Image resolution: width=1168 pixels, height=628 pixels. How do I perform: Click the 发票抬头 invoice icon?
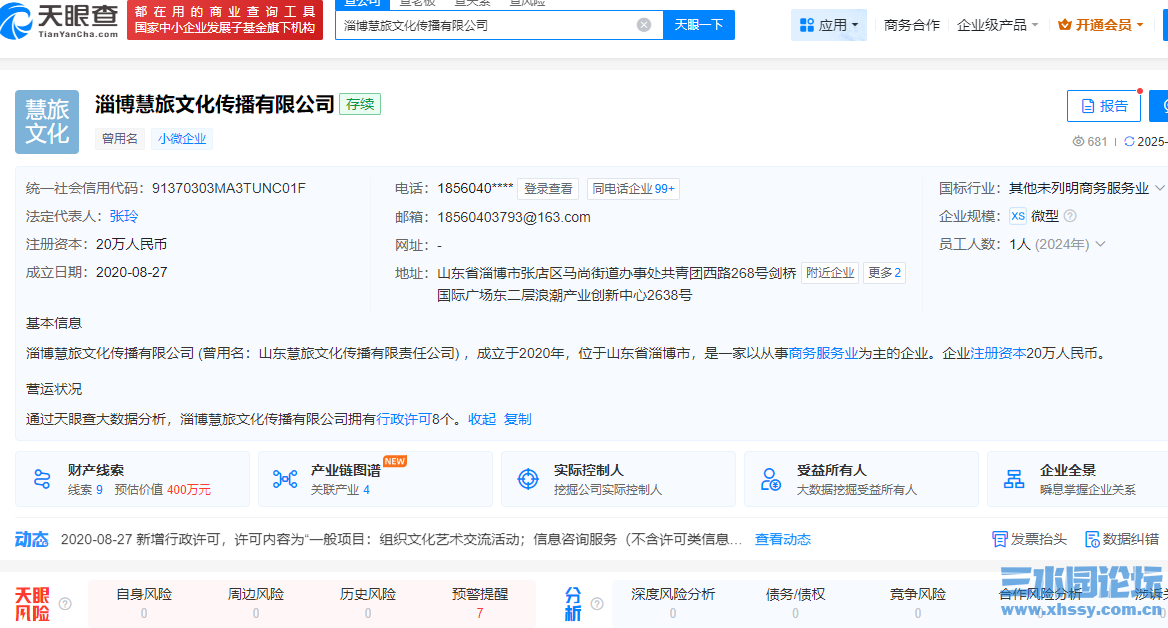(1000, 538)
